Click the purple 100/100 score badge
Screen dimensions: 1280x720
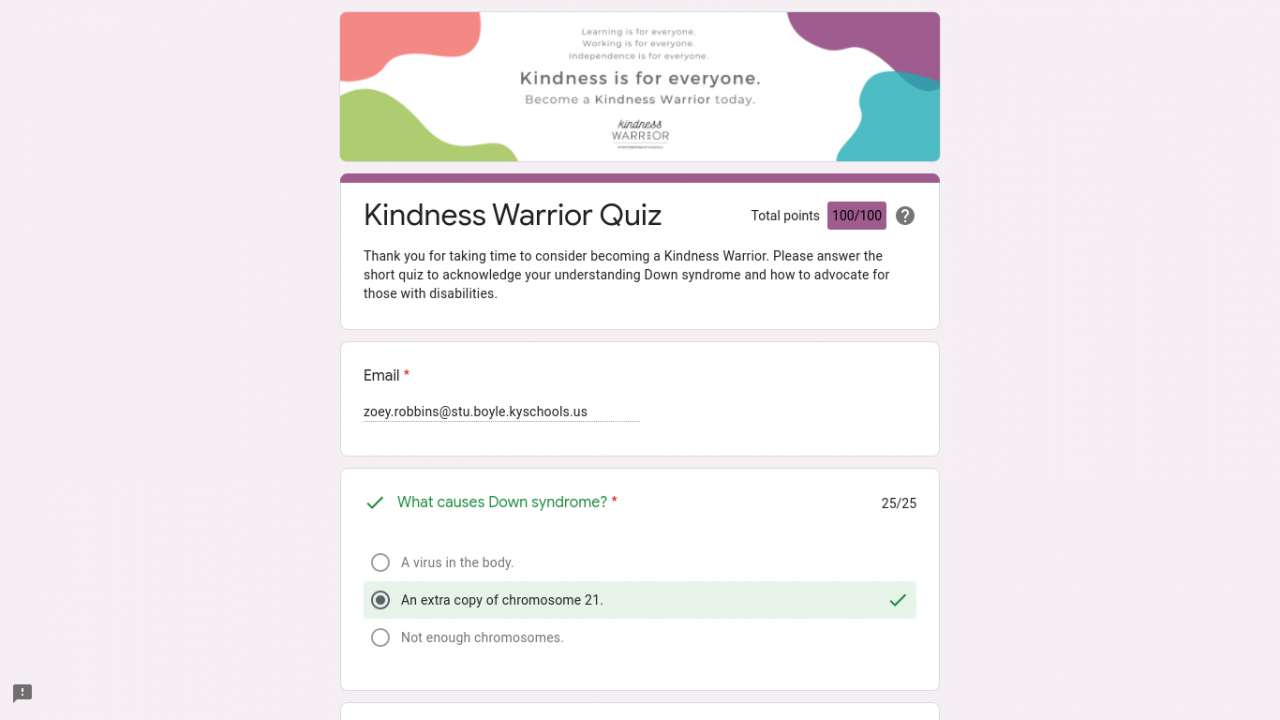point(857,216)
